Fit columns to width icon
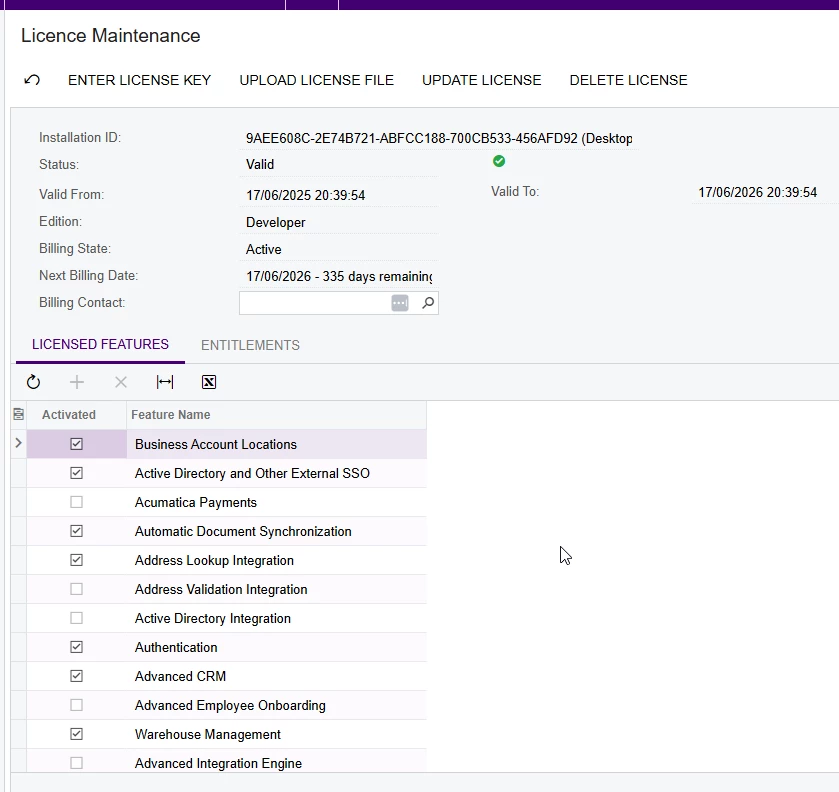 click(165, 382)
